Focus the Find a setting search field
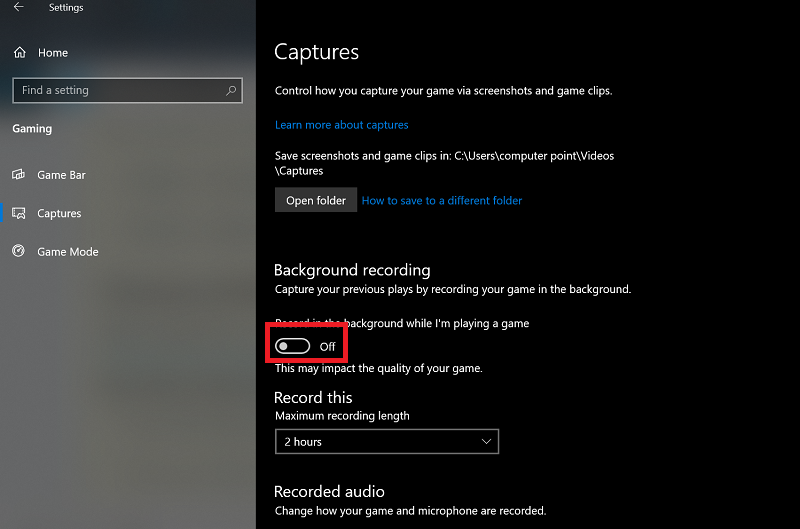This screenshot has width=800, height=529. click(x=128, y=90)
